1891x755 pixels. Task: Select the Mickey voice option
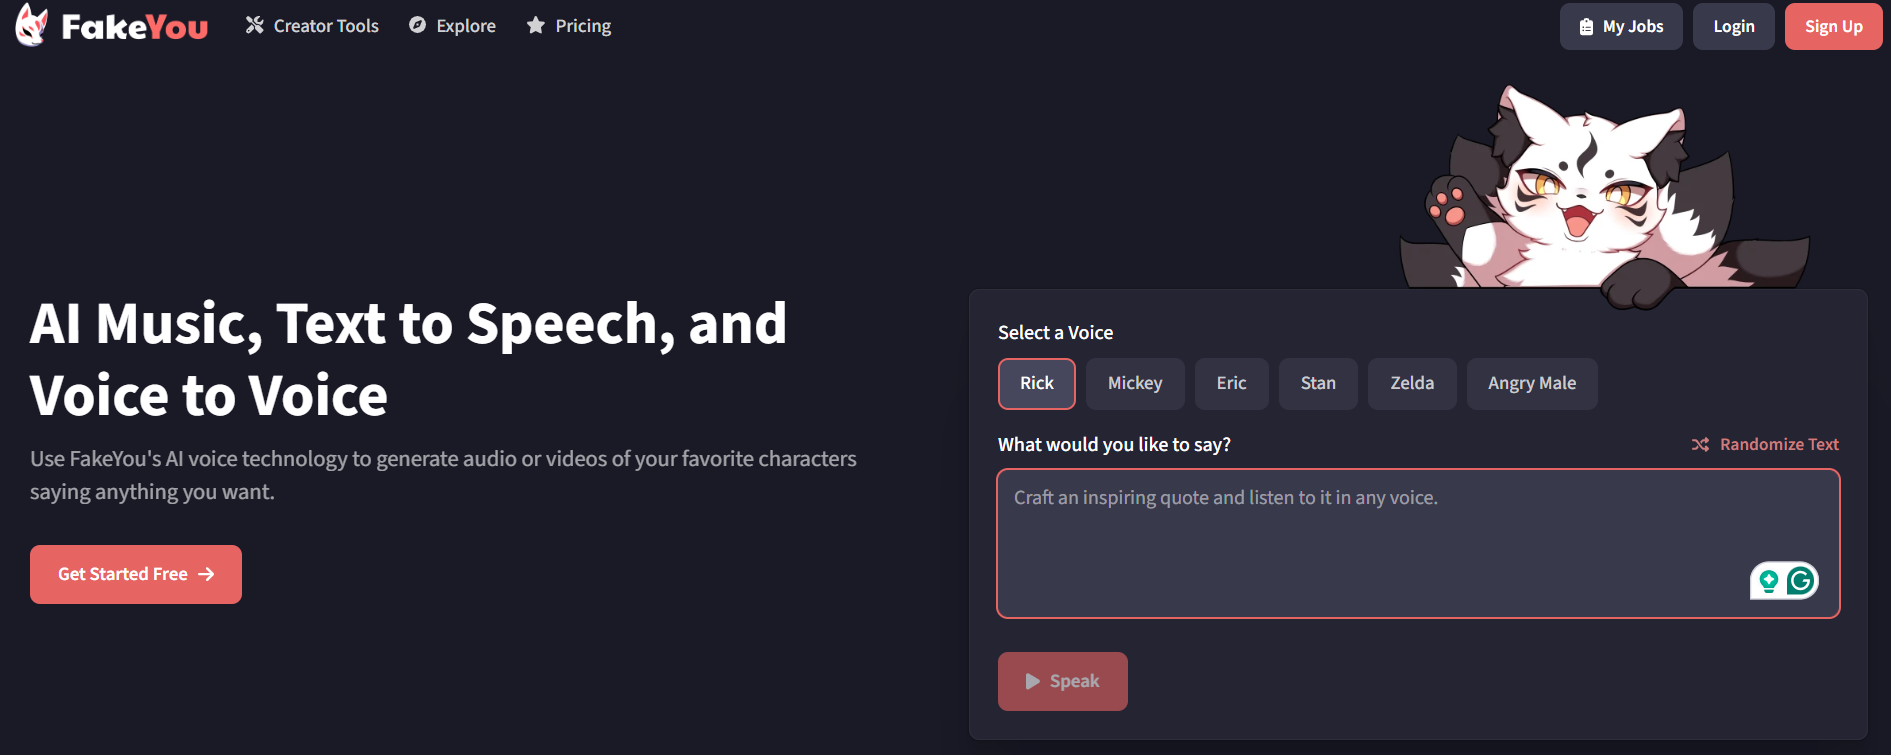click(x=1135, y=384)
